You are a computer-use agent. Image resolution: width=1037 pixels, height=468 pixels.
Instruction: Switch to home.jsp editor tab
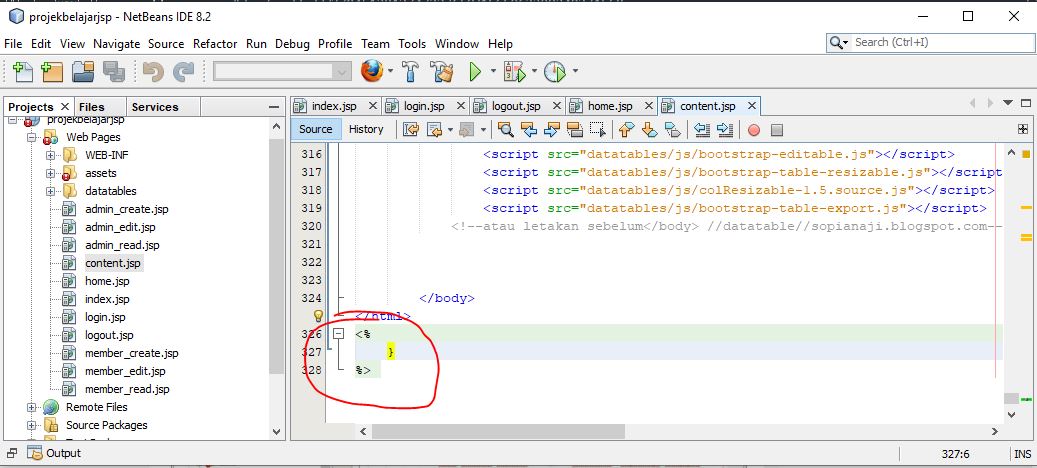coord(610,106)
